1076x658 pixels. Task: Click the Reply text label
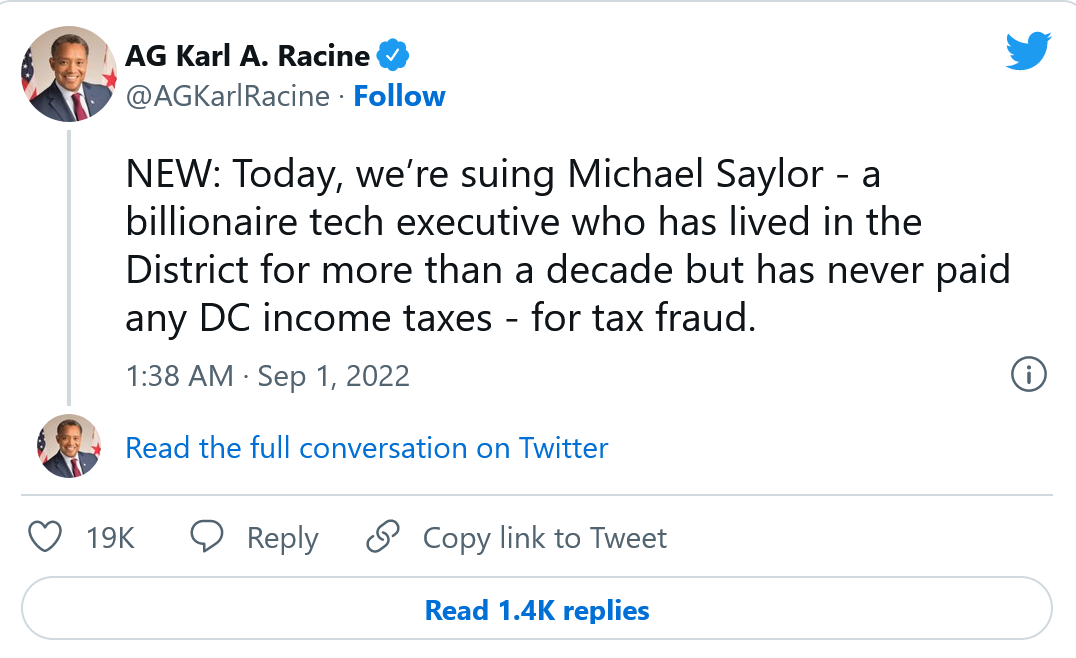point(282,538)
